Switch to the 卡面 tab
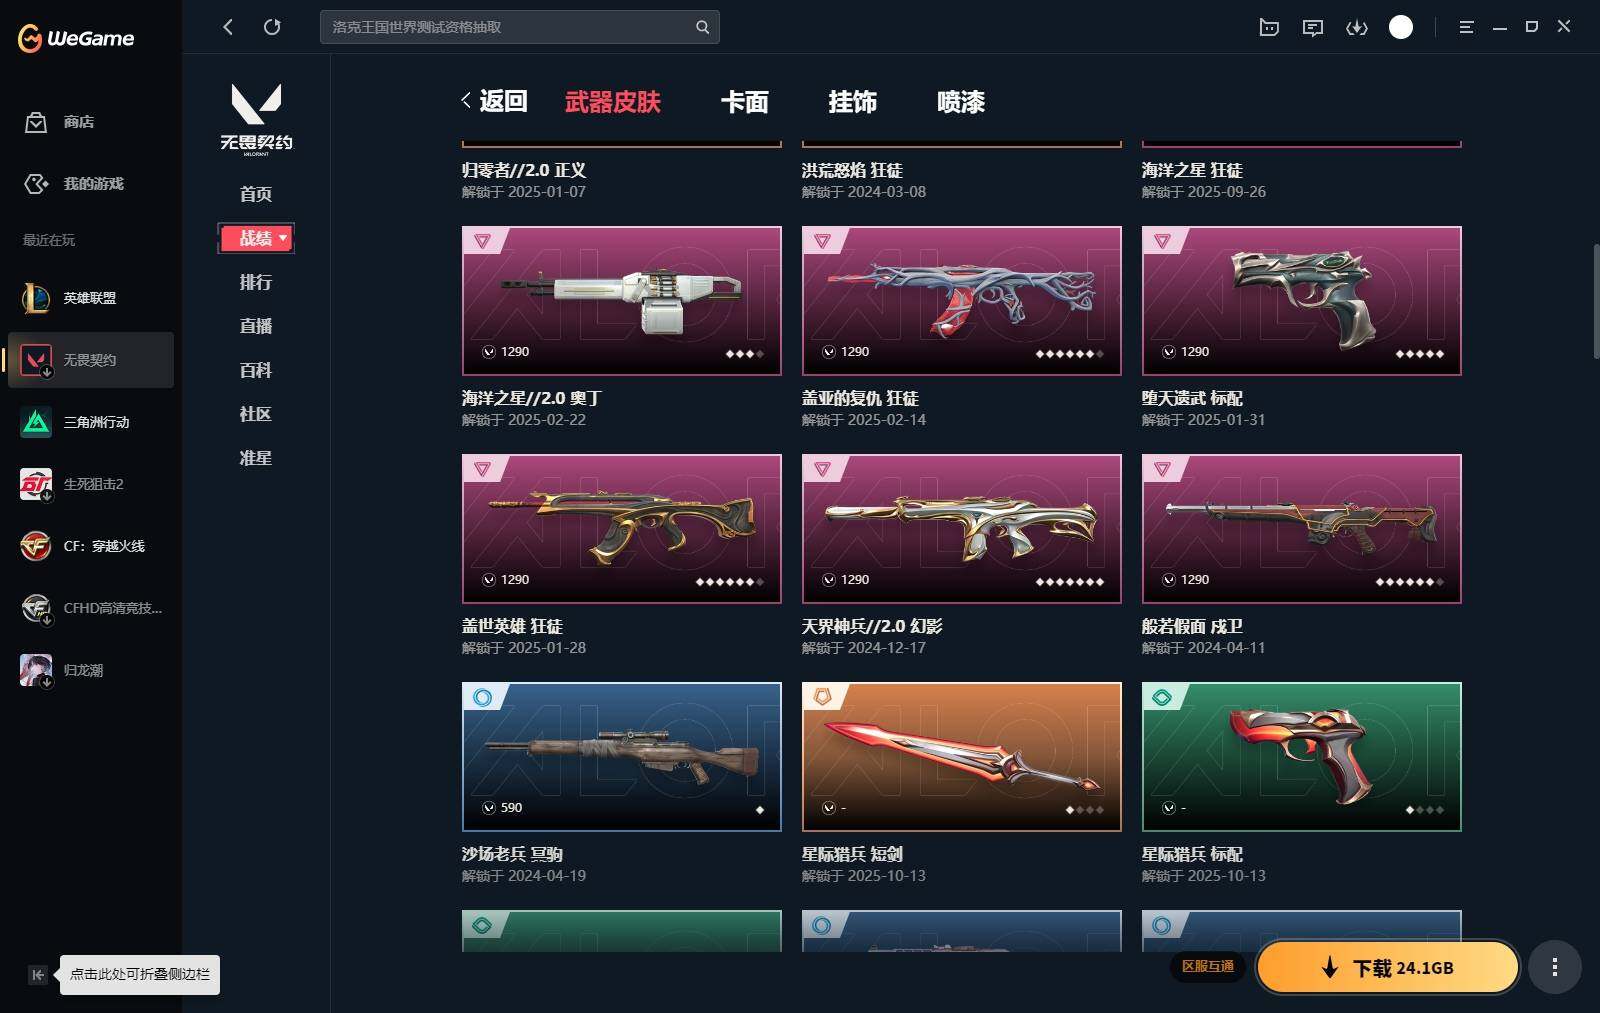The width and height of the screenshot is (1600, 1013). pyautogui.click(x=744, y=102)
